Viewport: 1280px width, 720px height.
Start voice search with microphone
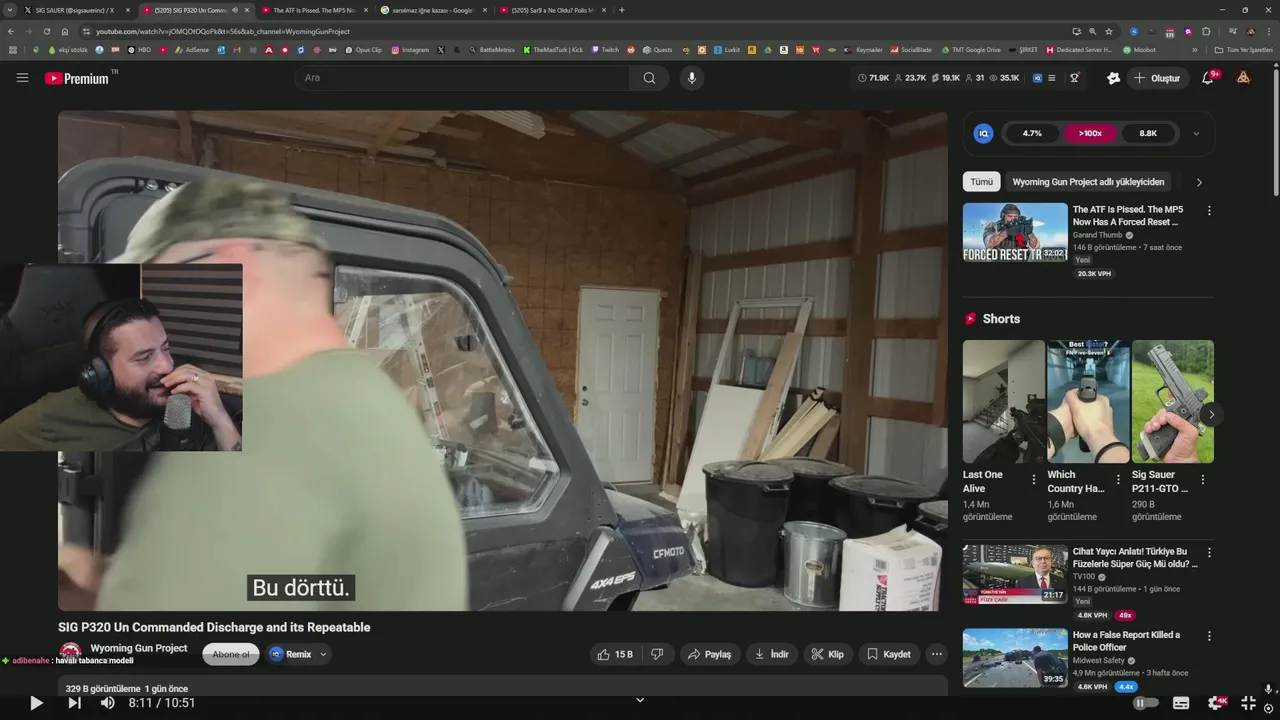[x=691, y=78]
